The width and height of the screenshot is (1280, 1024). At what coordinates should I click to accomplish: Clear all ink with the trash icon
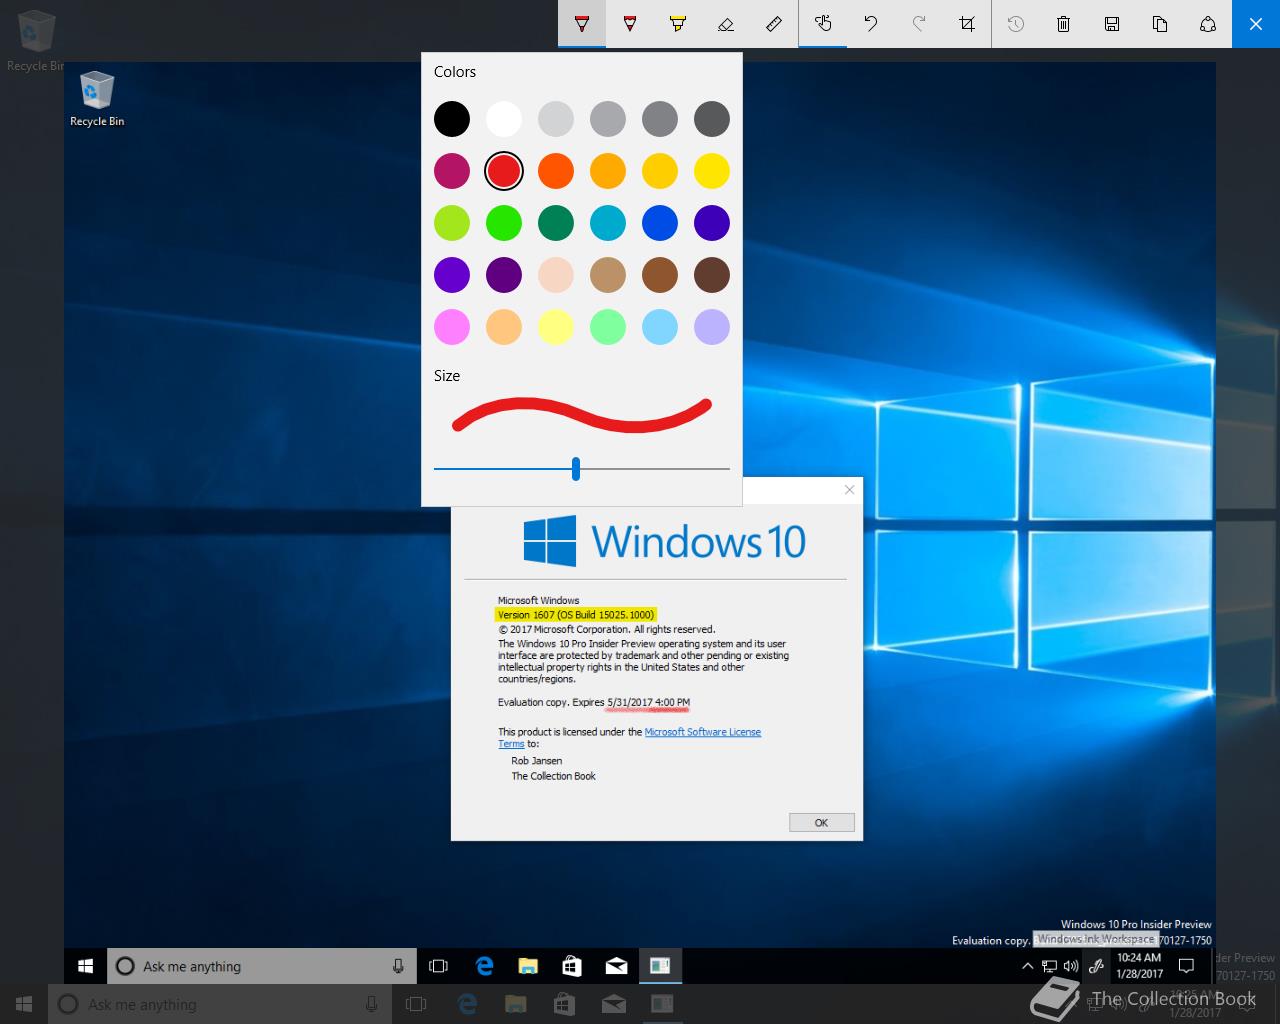point(1064,24)
